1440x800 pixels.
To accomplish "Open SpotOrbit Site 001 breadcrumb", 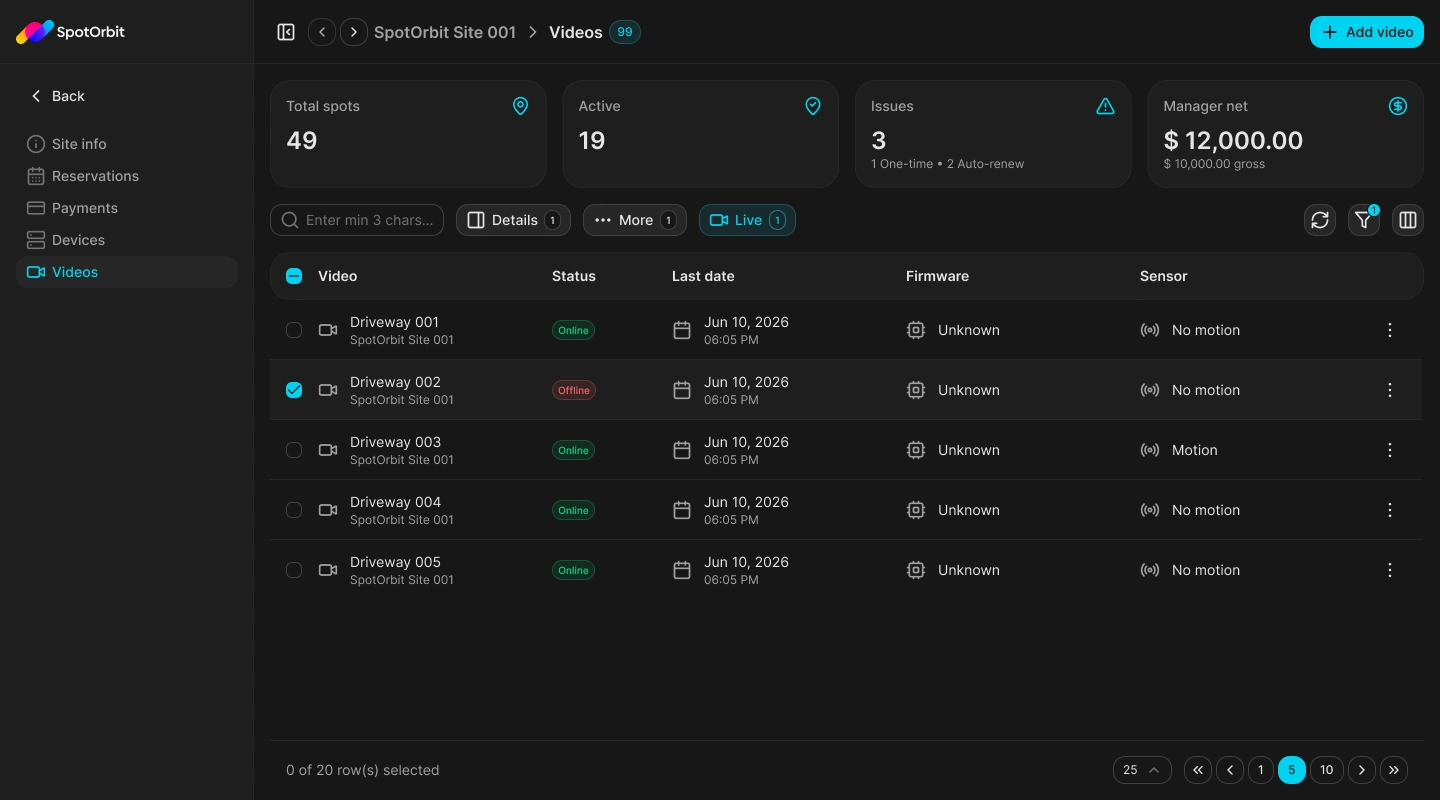I will click(445, 32).
